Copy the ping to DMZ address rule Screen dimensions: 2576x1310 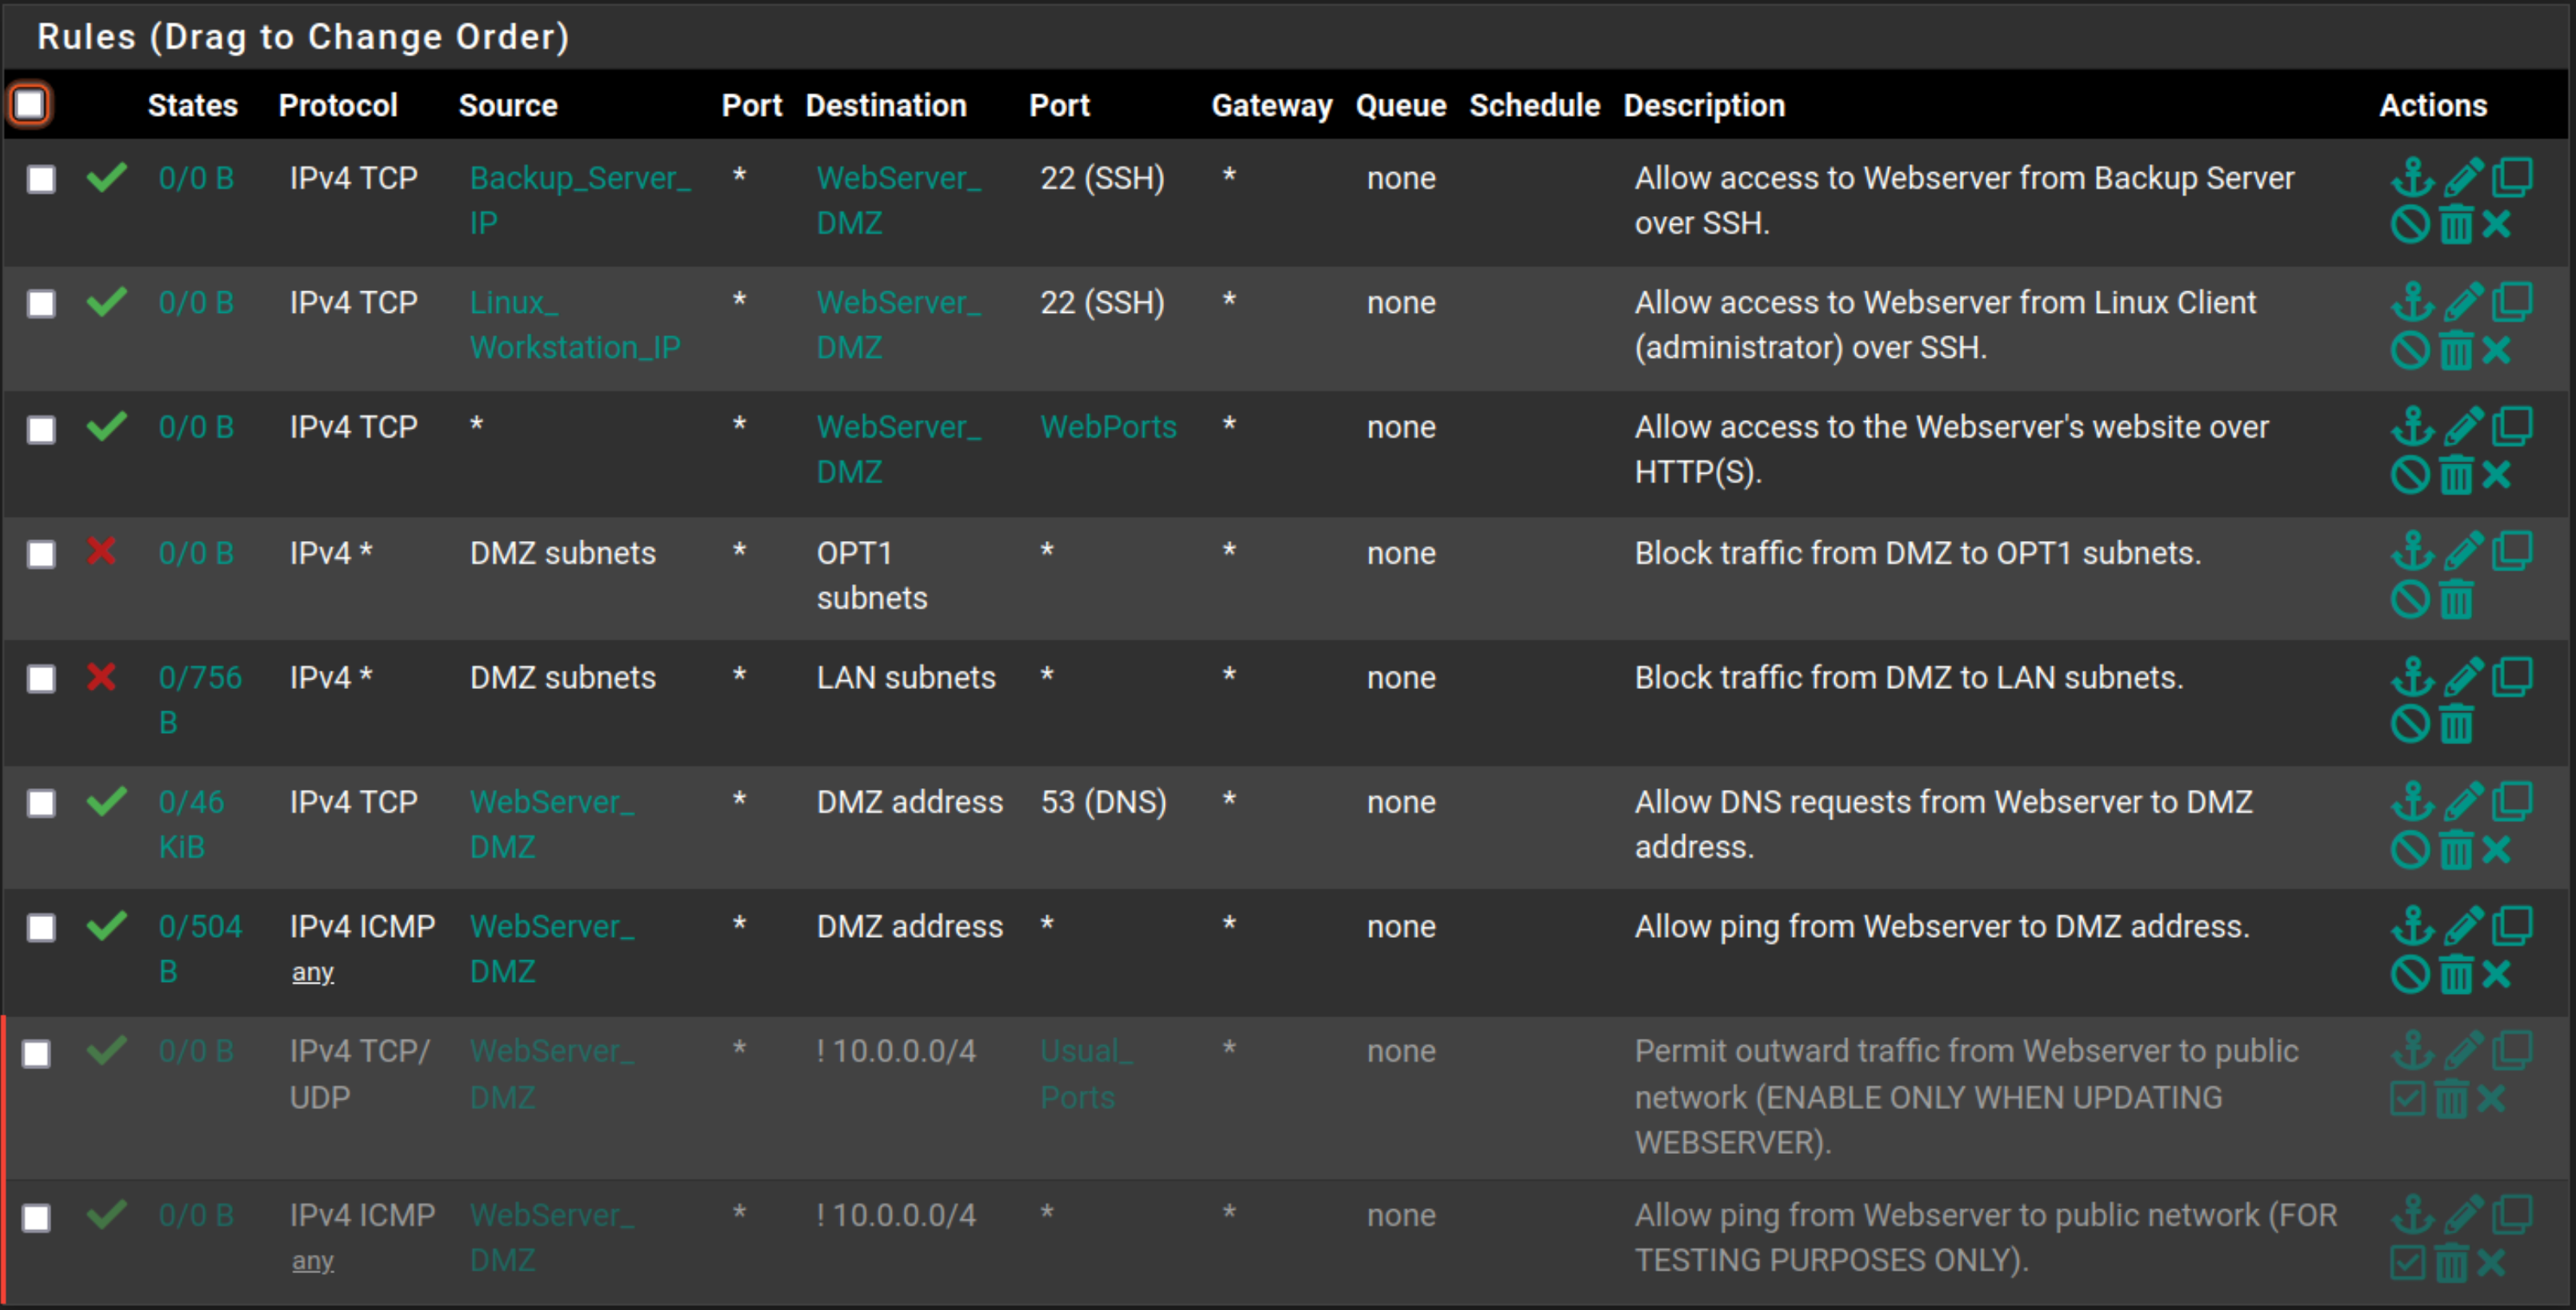(x=2512, y=926)
